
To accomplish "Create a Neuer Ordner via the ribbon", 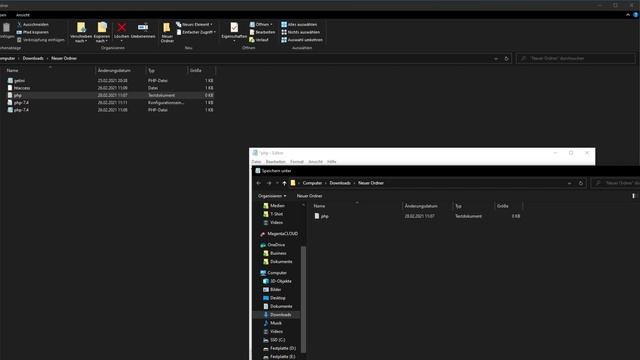I will coord(167,32).
